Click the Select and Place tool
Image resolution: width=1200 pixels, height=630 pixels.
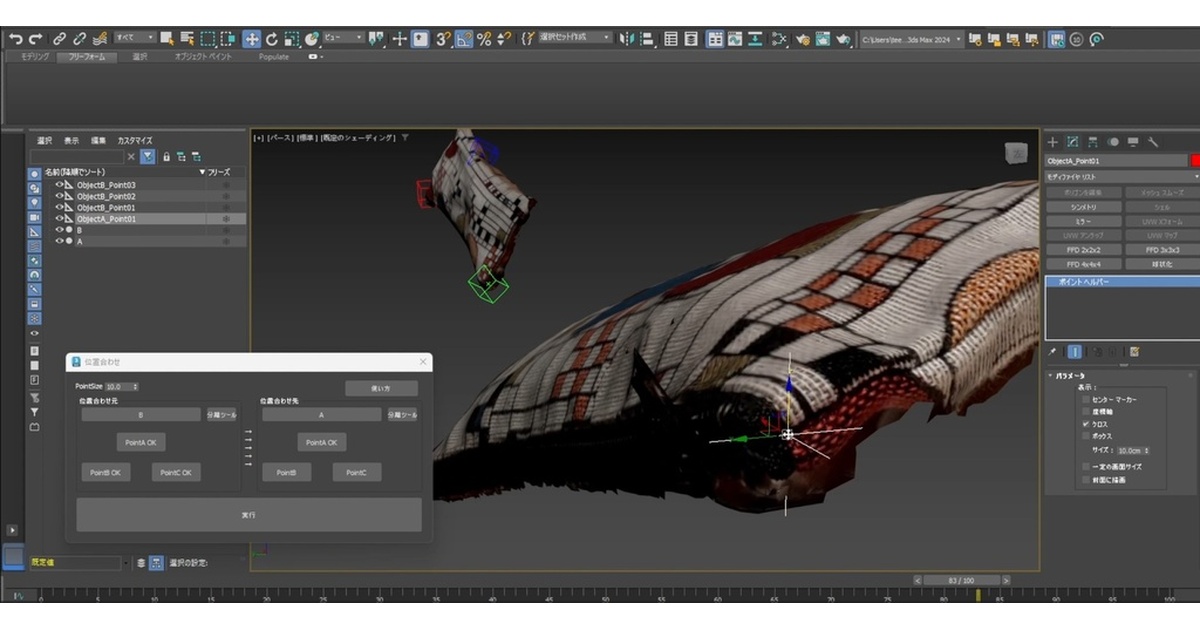coord(311,38)
